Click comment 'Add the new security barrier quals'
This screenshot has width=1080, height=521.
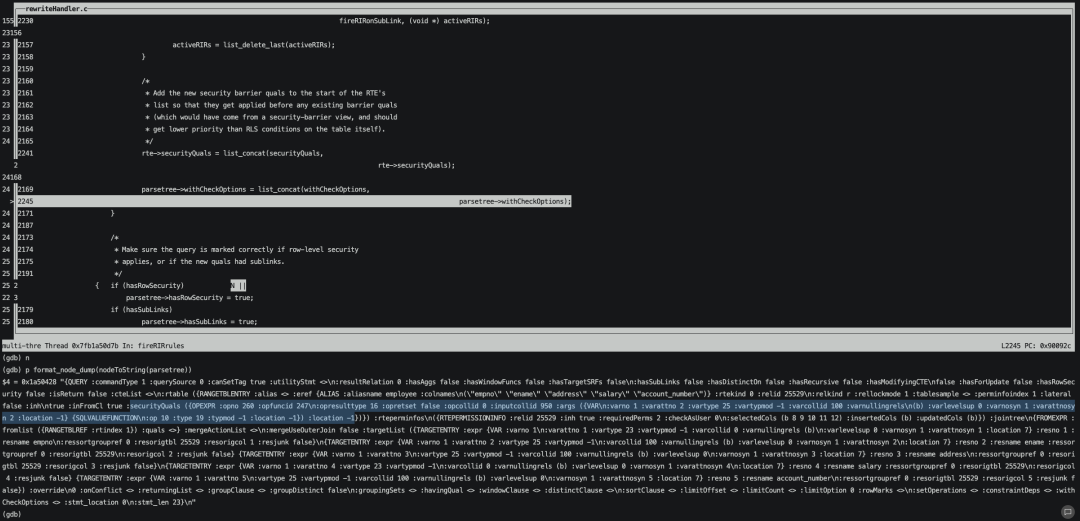tap(269, 93)
